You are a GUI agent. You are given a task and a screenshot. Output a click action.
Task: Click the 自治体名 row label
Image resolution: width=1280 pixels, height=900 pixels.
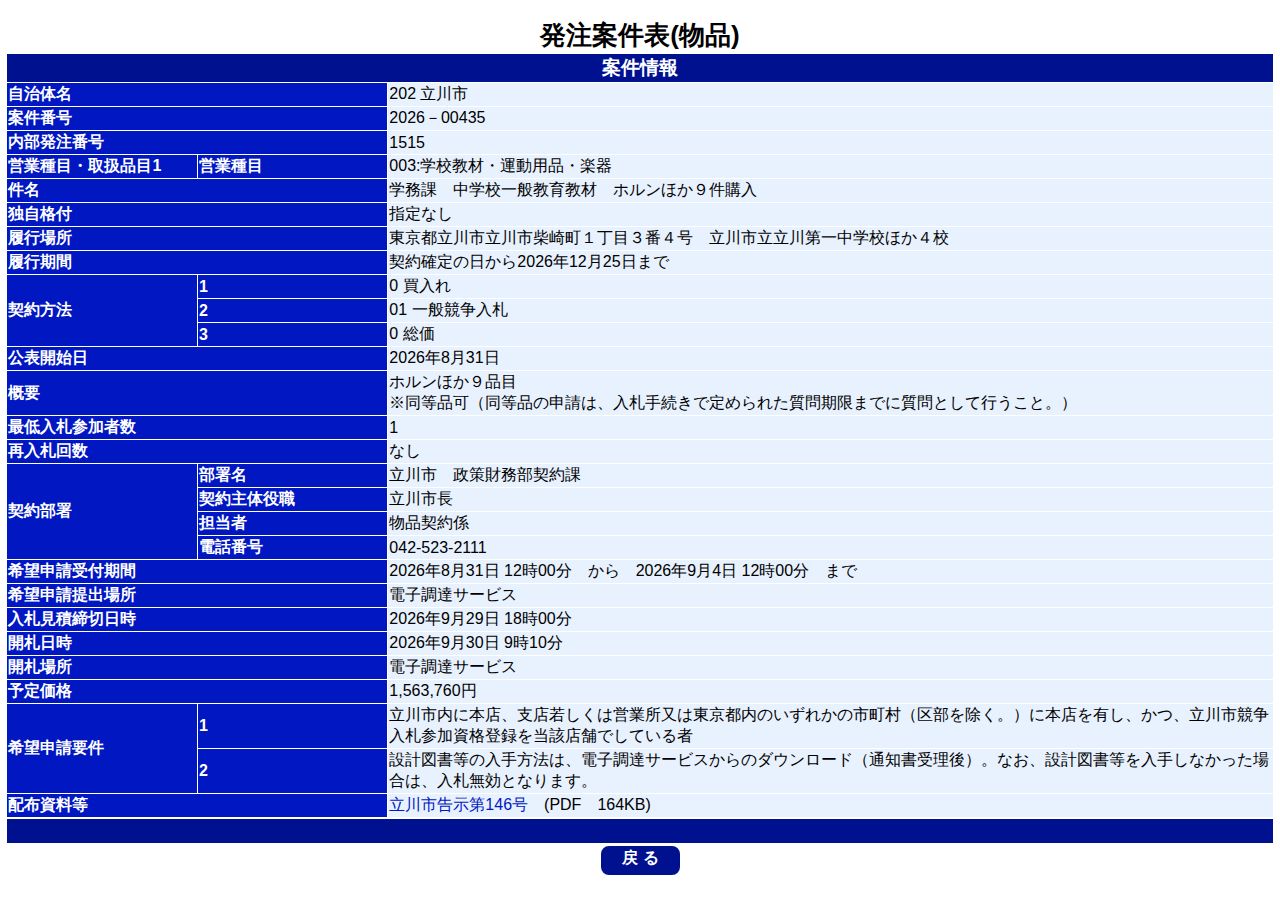(197, 94)
